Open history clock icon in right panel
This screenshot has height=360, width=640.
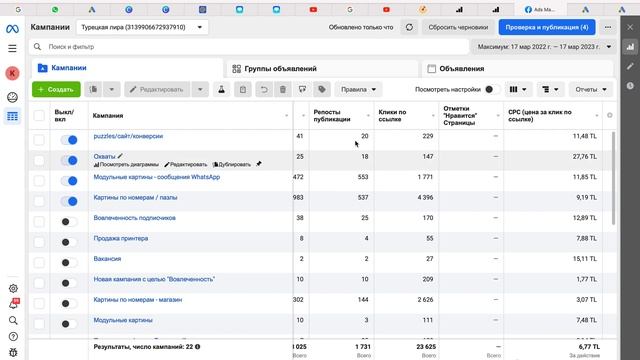(630, 86)
